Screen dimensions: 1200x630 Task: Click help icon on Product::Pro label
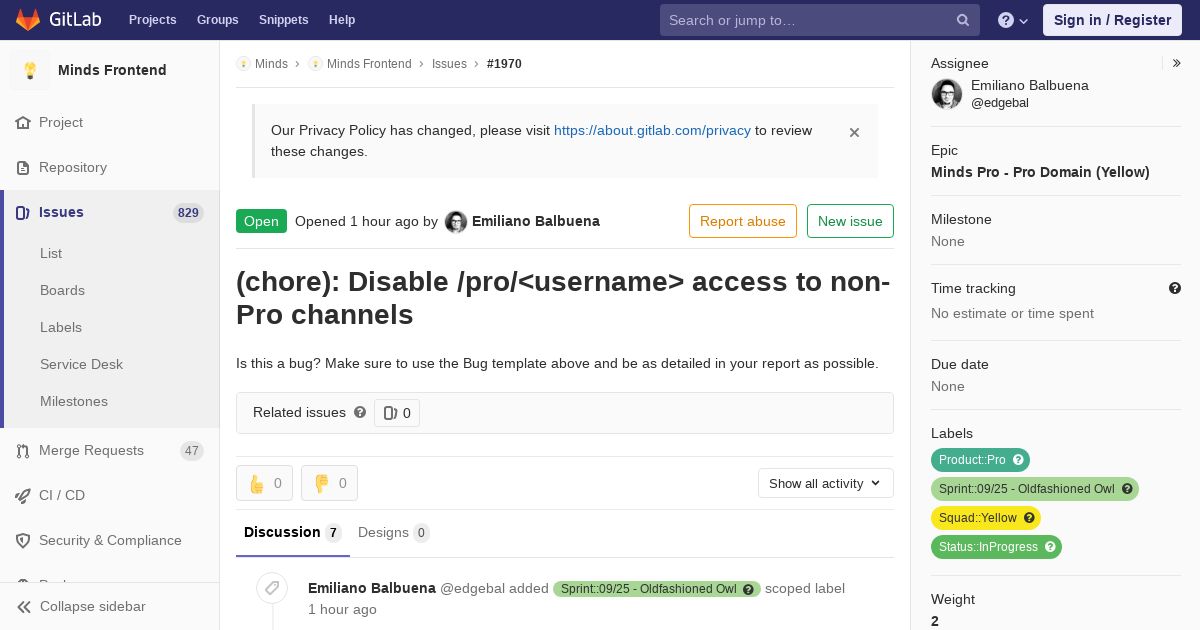pos(1019,460)
